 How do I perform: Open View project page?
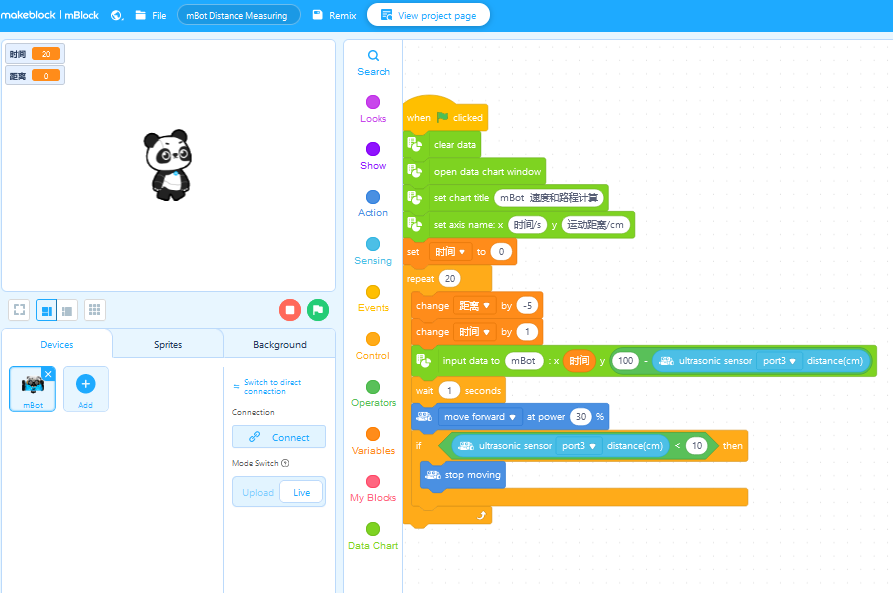pos(428,15)
